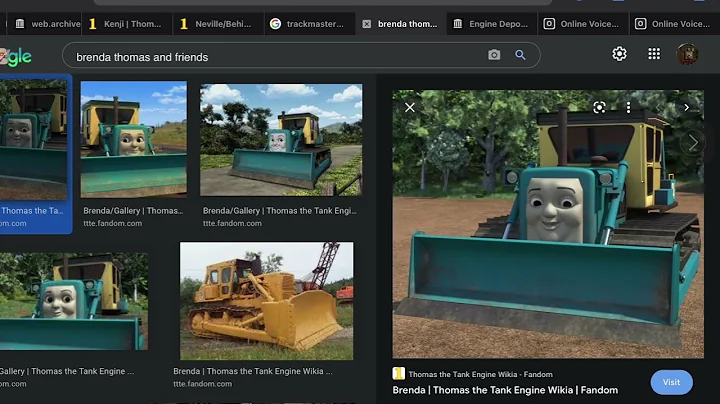This screenshot has width=720, height=404.
Task: Click Brenda/Gallery | Thomas the Tank Engi... caption
Action: pyautogui.click(x=280, y=211)
